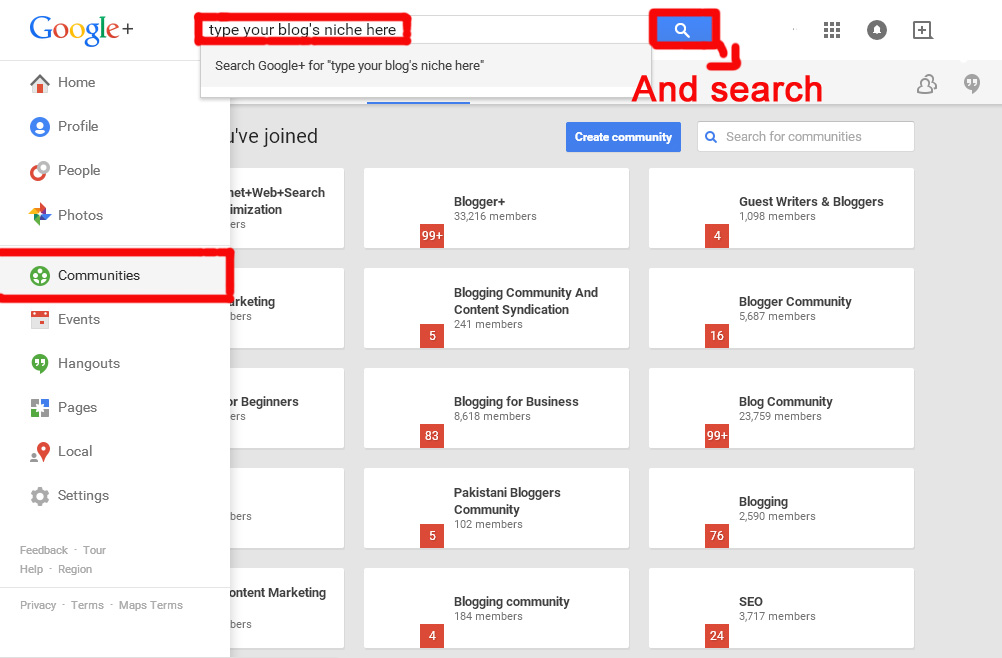Click the 'Search for communities' field

[806, 137]
